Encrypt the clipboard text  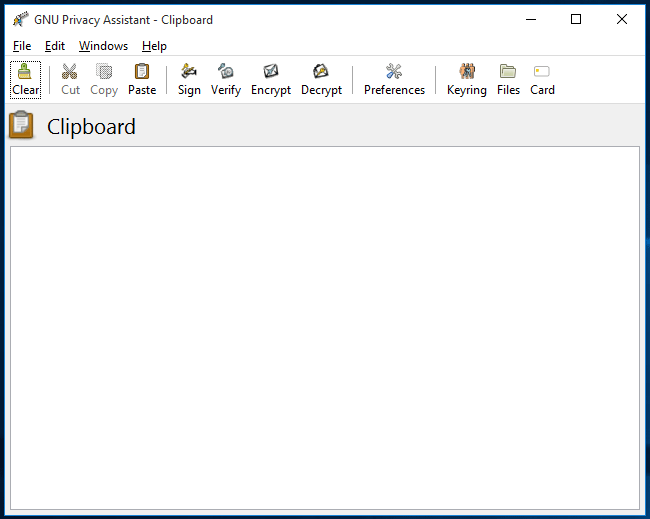[x=271, y=80]
